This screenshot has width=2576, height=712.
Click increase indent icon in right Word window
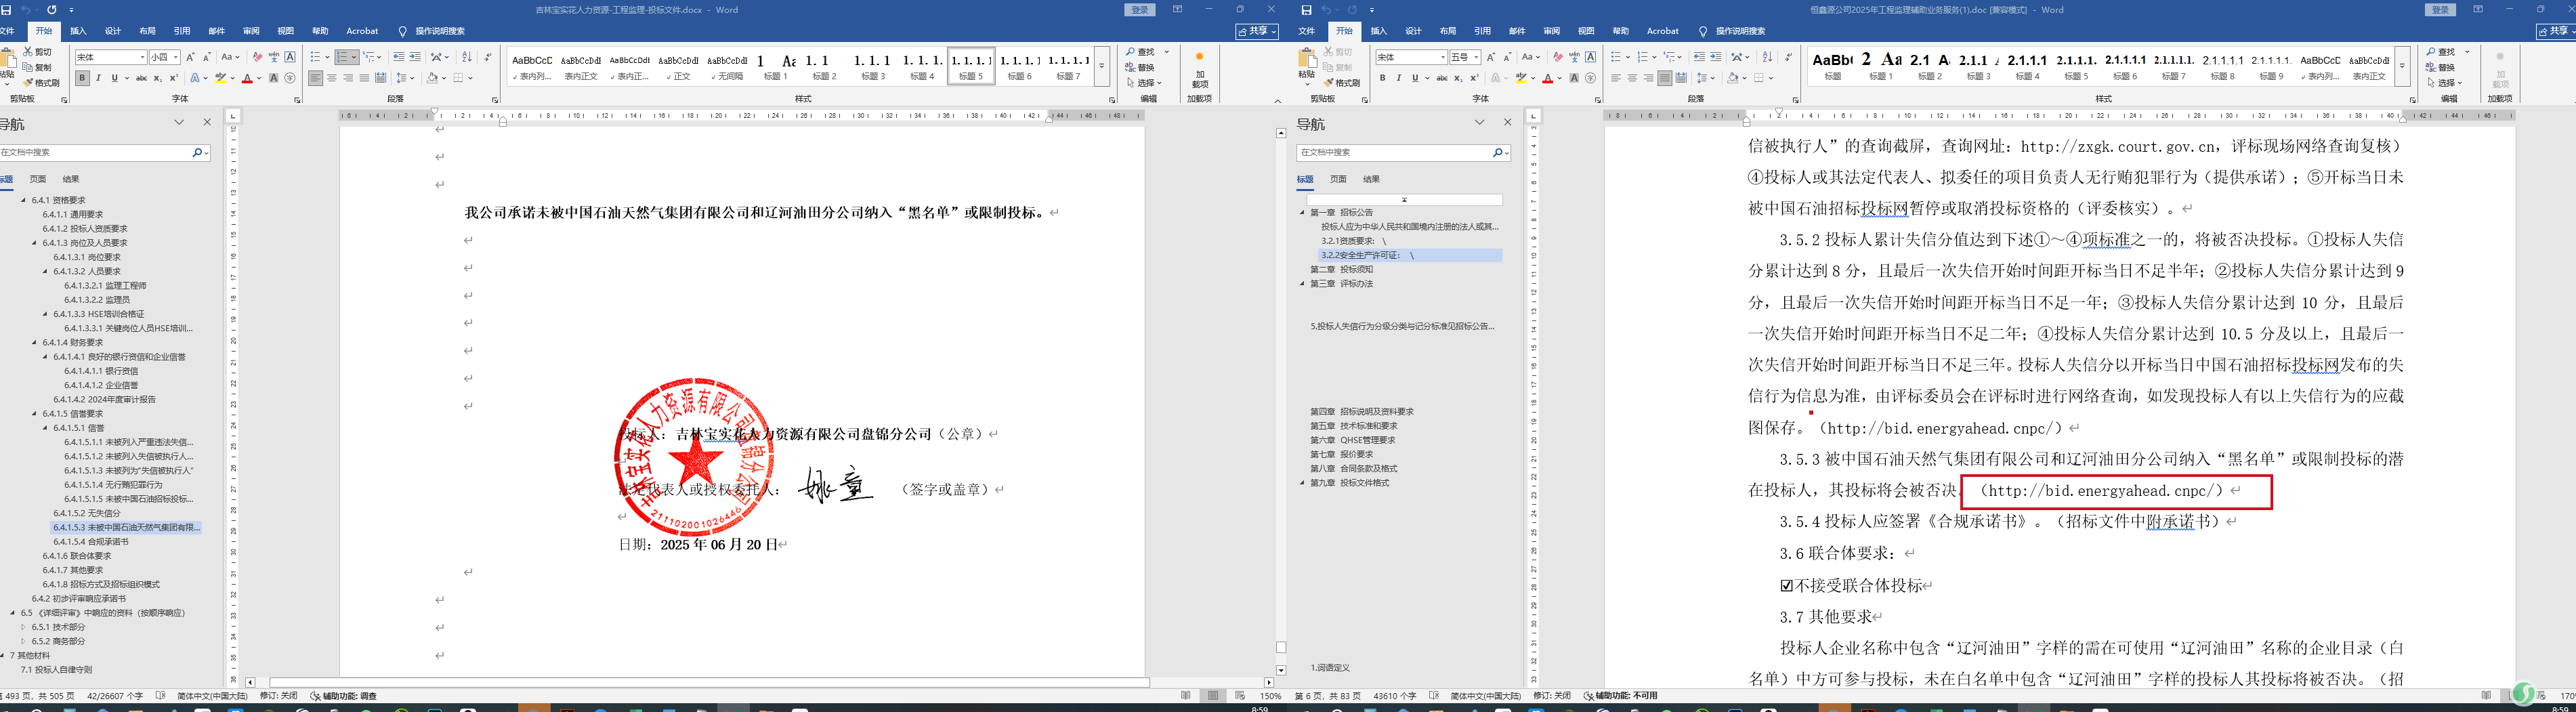click(x=1715, y=57)
